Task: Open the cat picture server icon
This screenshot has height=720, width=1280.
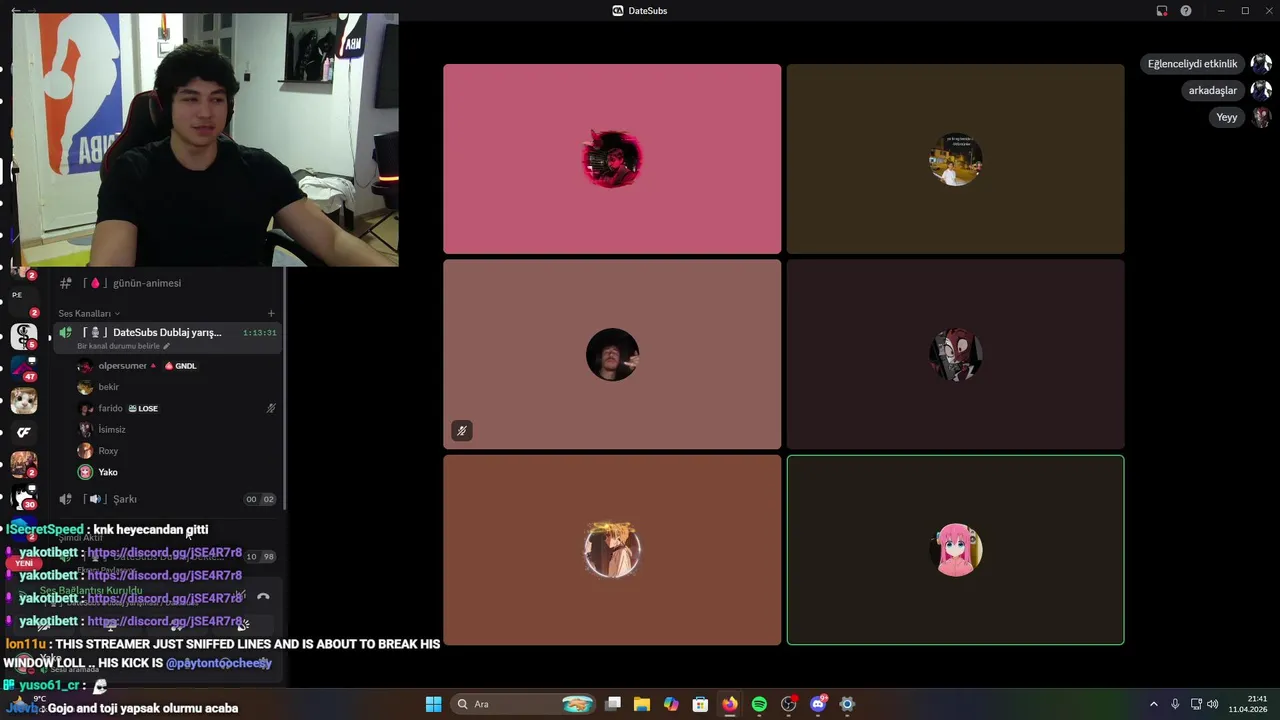Action: pyautogui.click(x=24, y=401)
